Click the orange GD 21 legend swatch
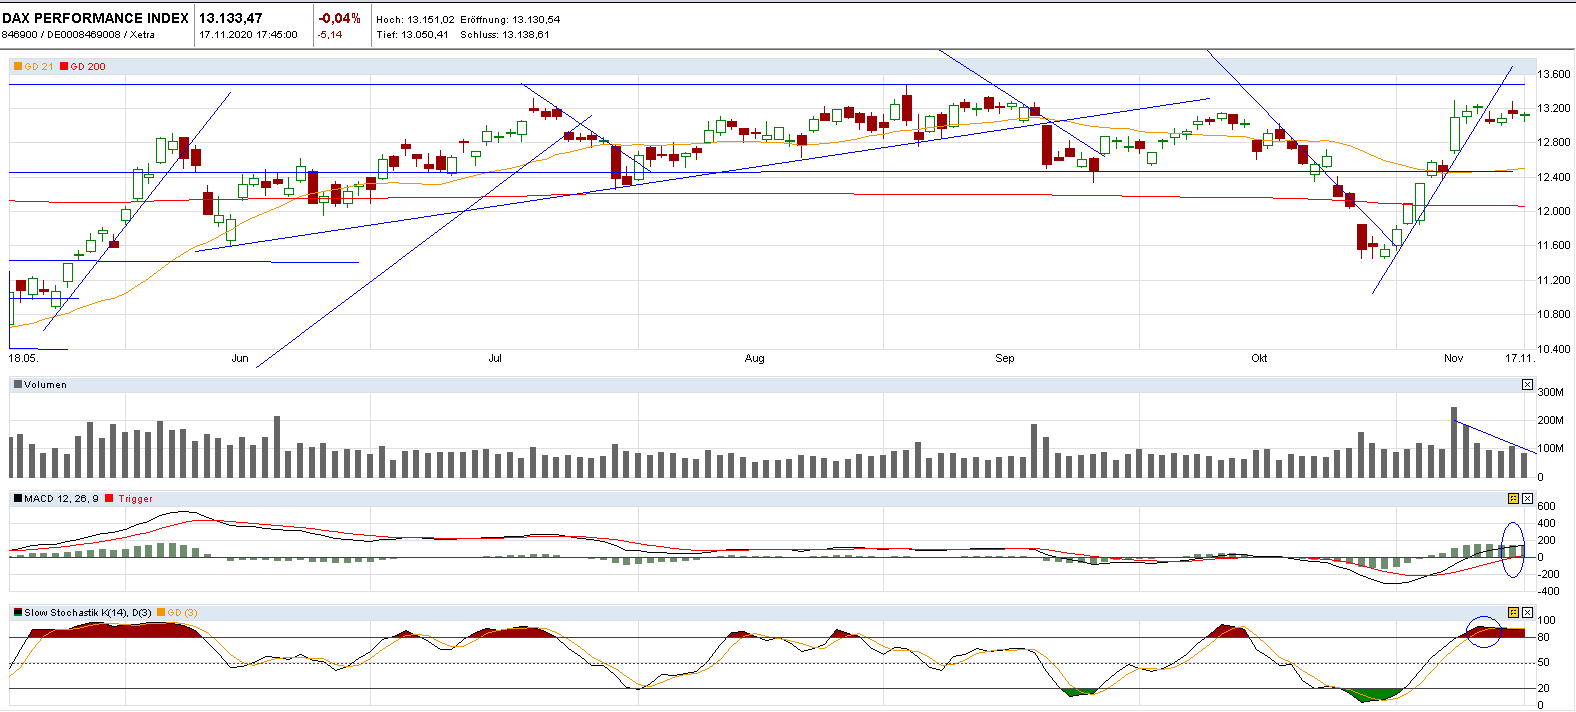1576x712 pixels. pyautogui.click(x=18, y=67)
